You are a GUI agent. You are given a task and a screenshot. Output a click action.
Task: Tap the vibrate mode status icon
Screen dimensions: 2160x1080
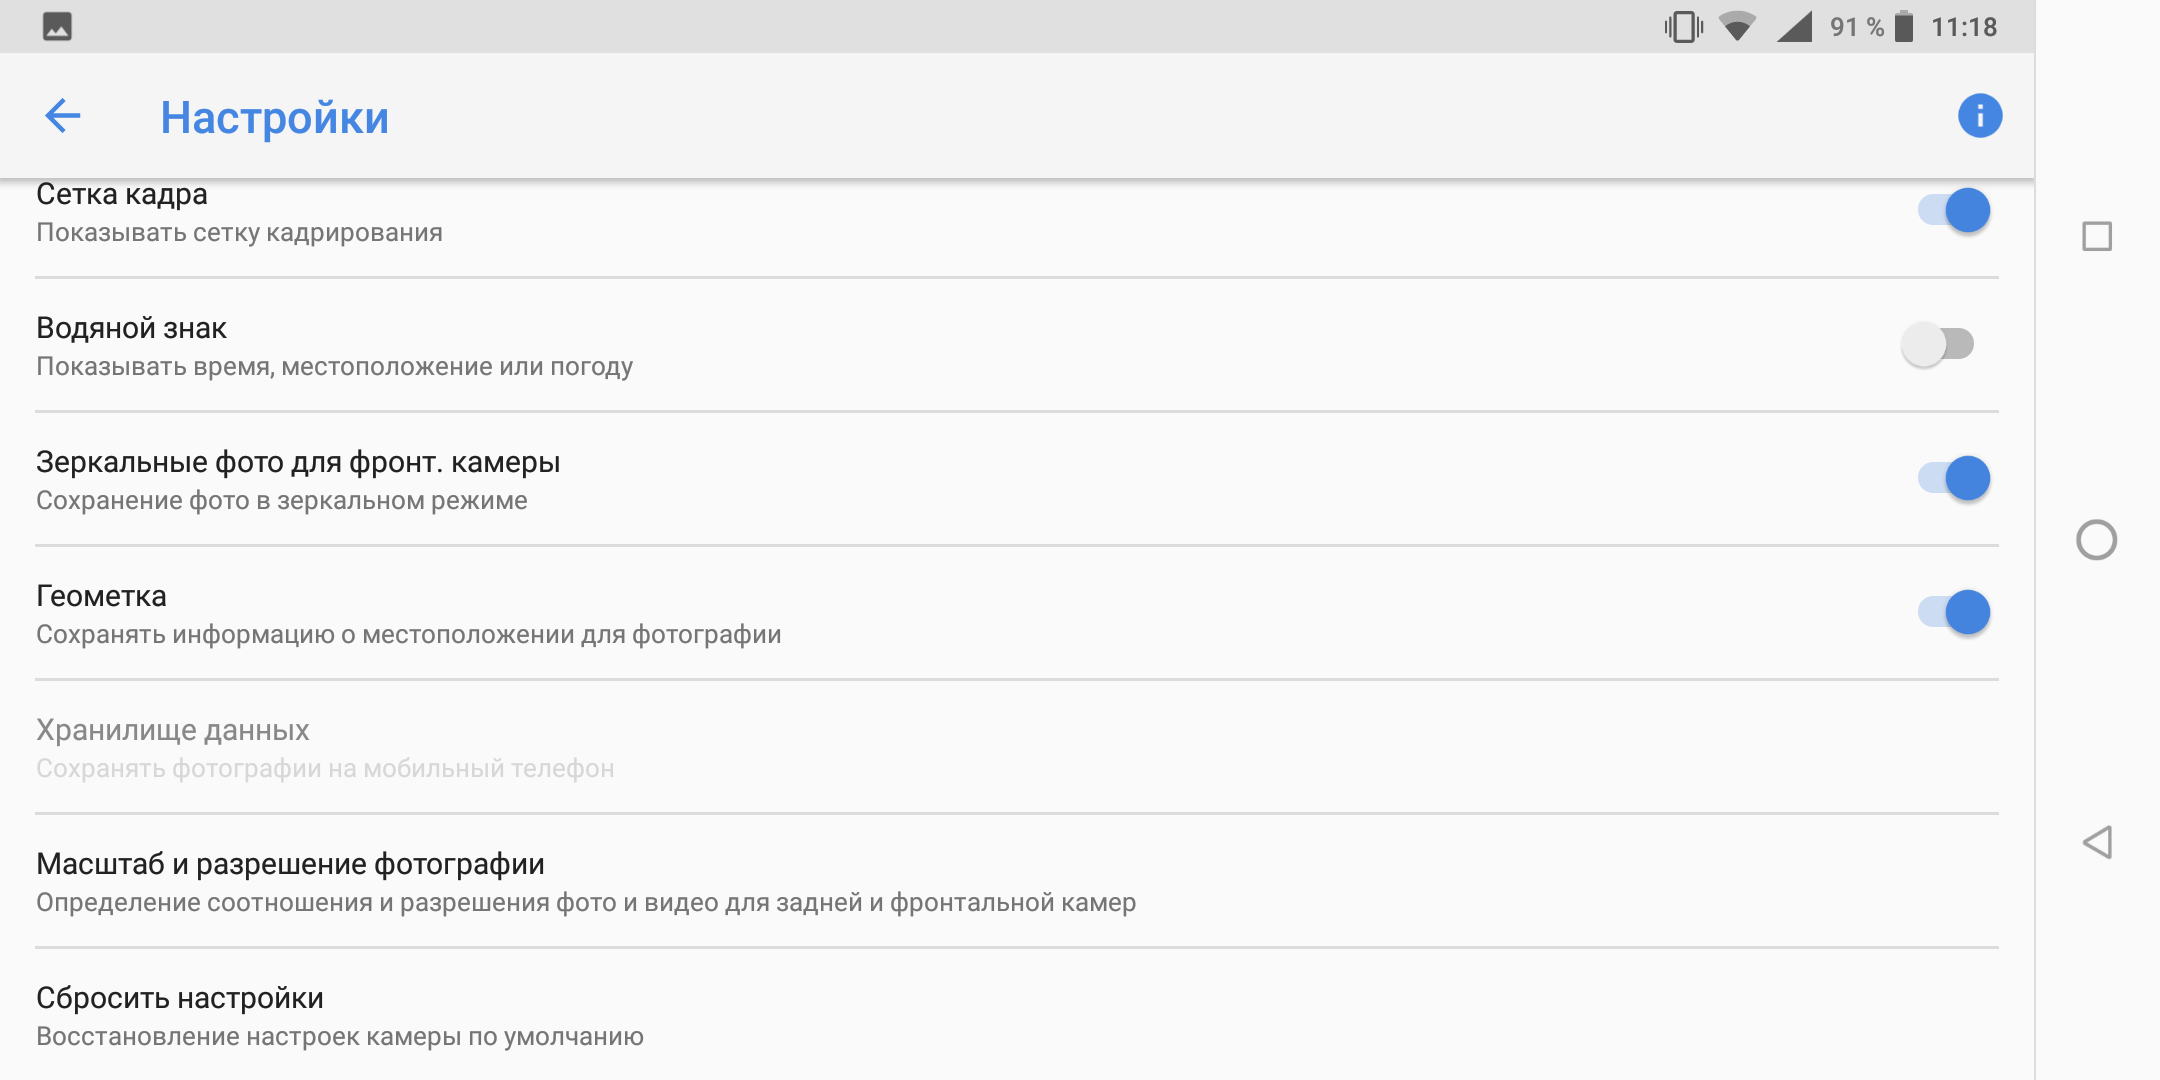[x=1684, y=27]
